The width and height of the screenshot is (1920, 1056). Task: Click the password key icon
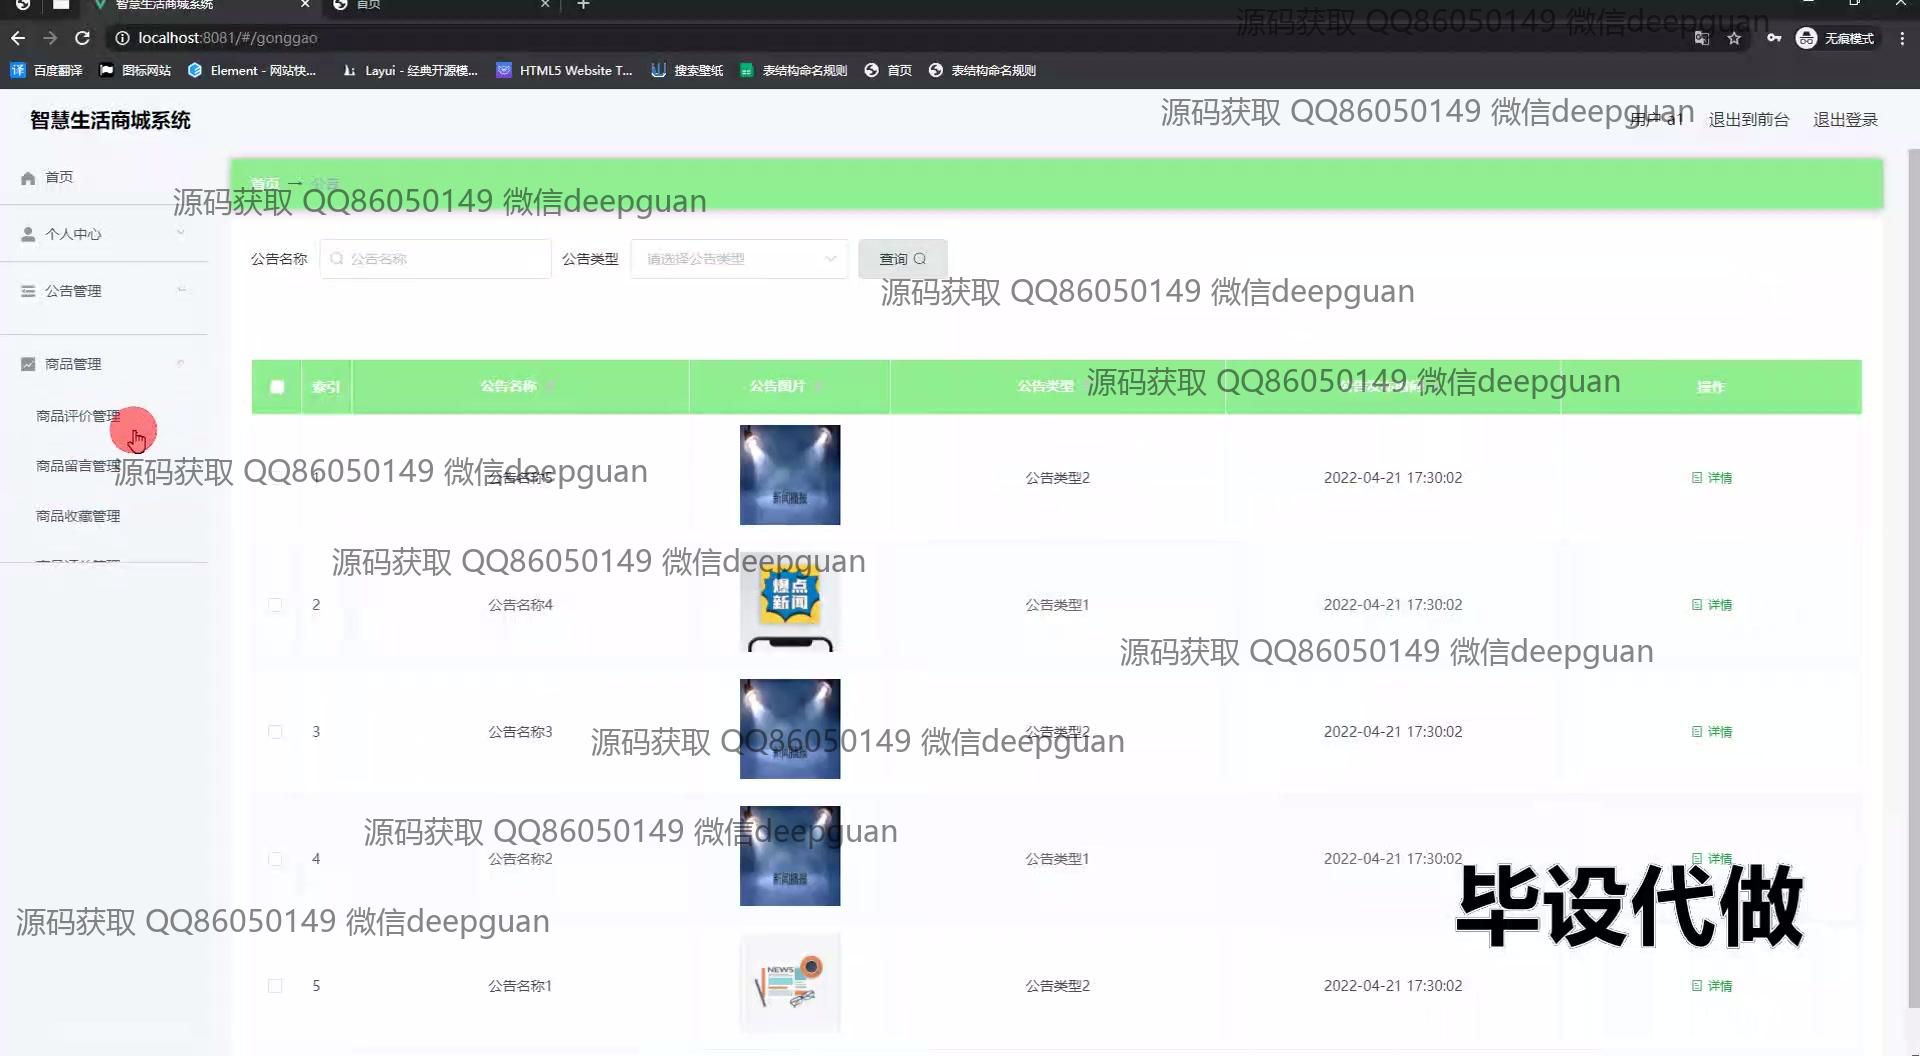tap(1773, 38)
